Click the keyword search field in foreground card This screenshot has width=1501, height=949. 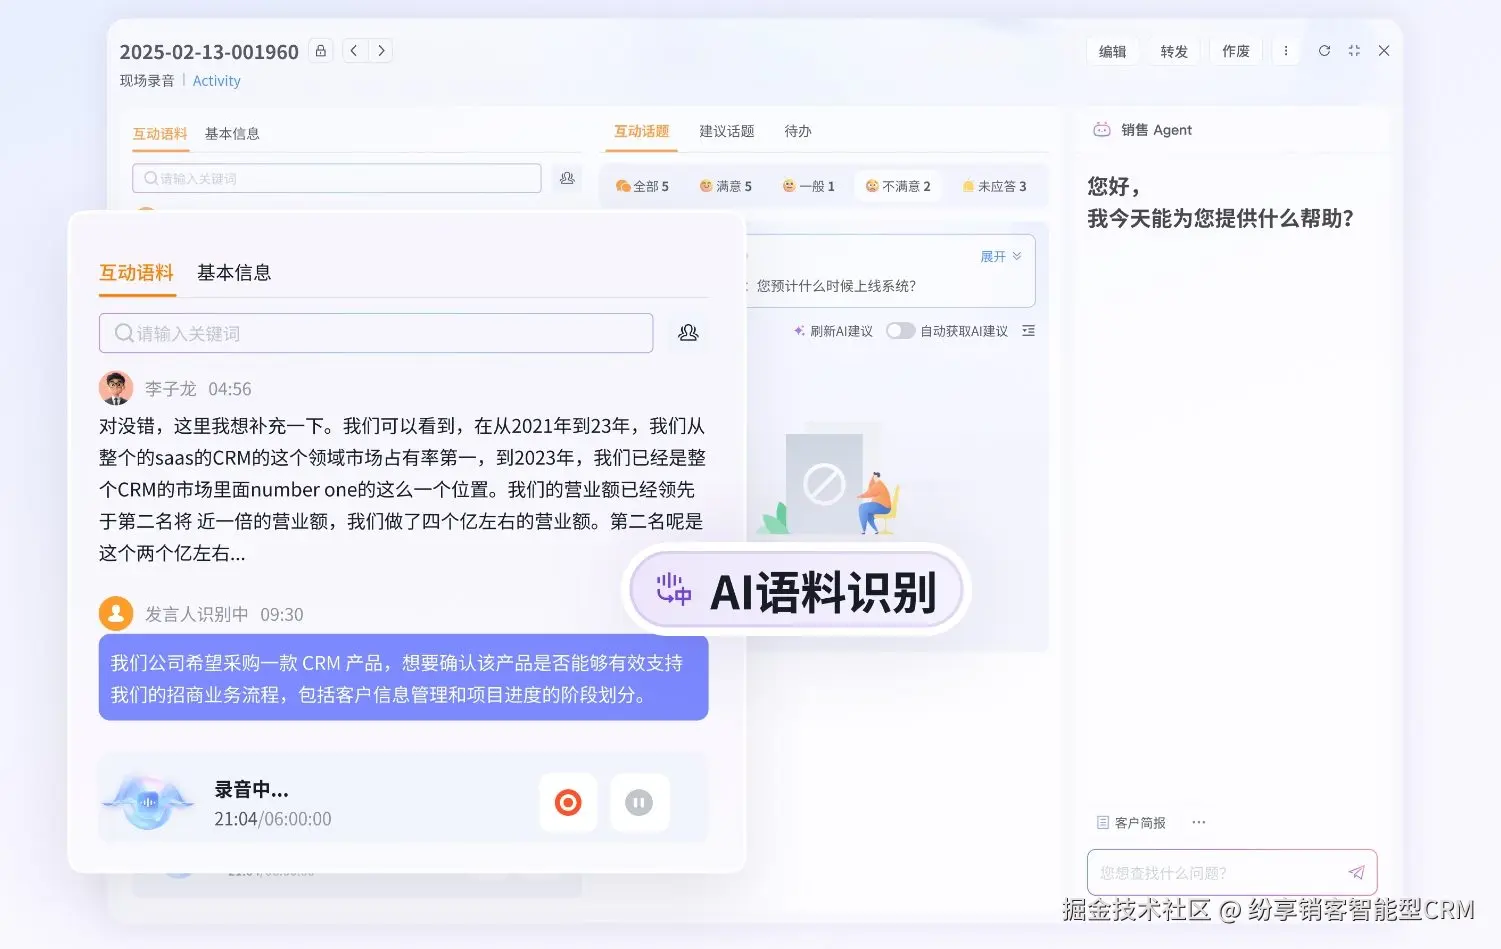tap(376, 333)
